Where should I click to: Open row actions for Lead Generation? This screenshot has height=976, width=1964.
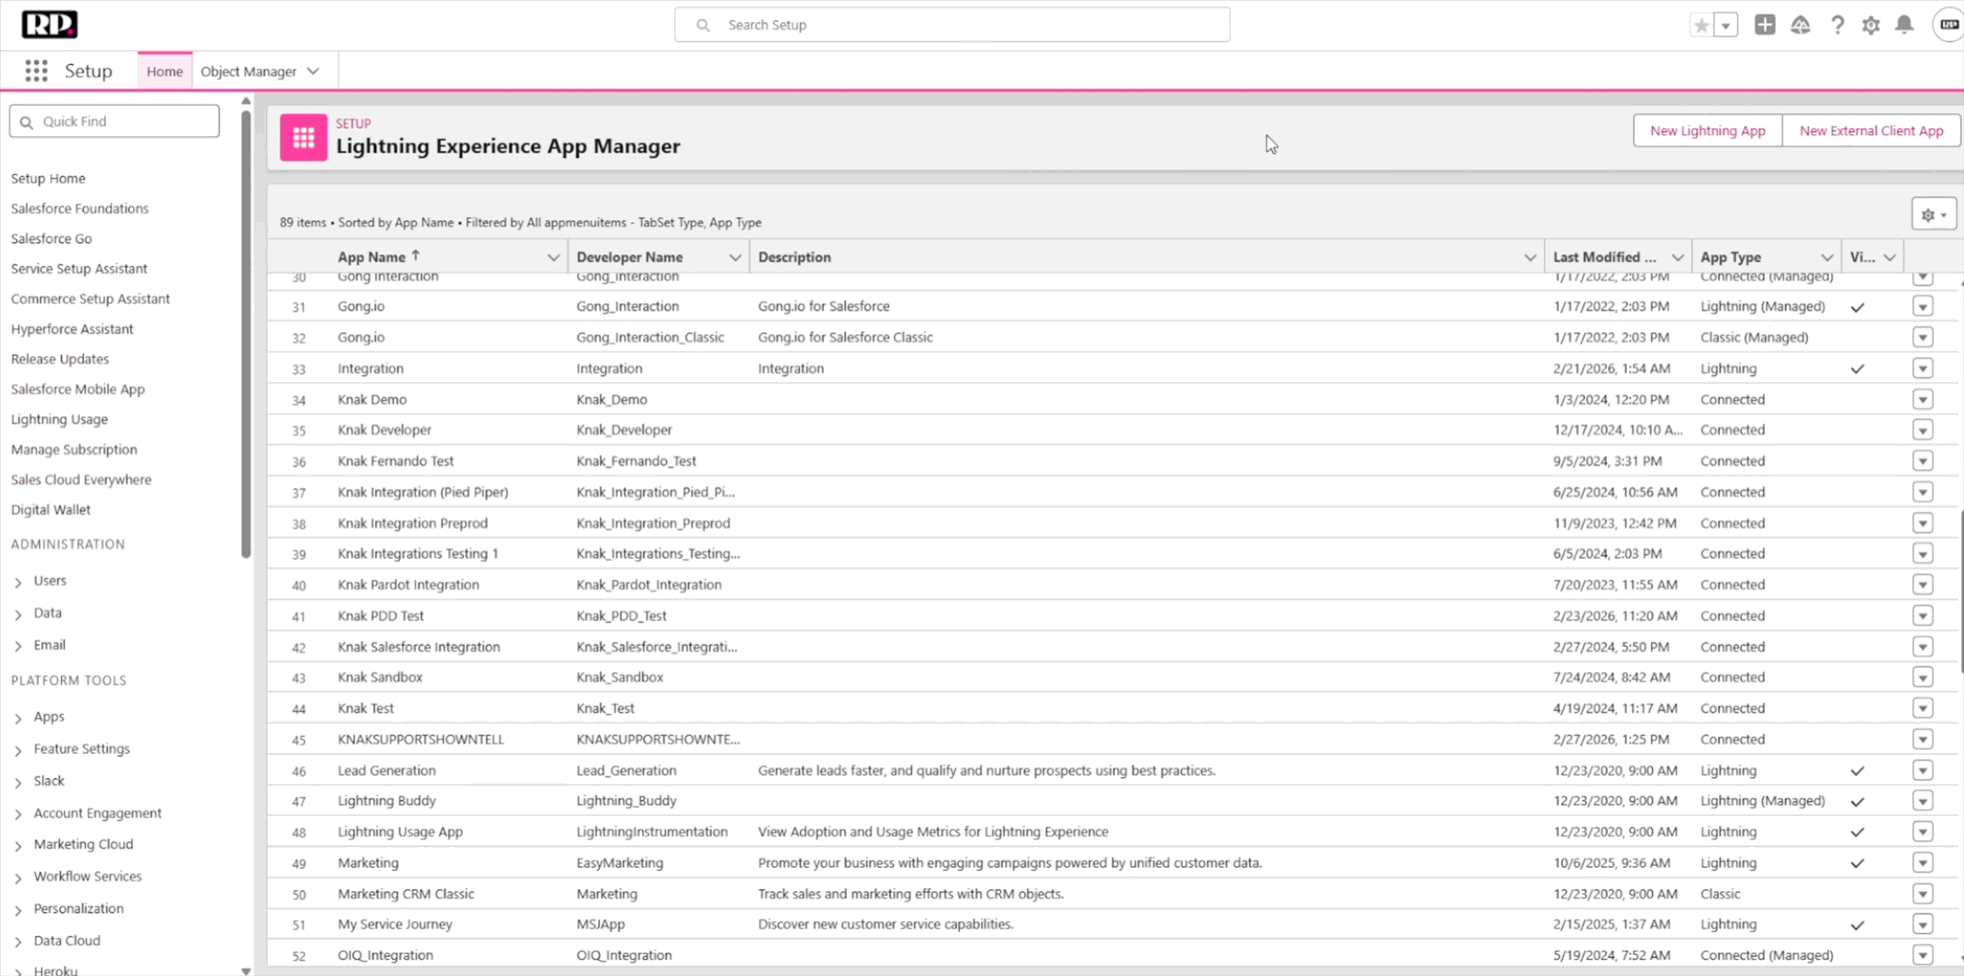click(1922, 770)
